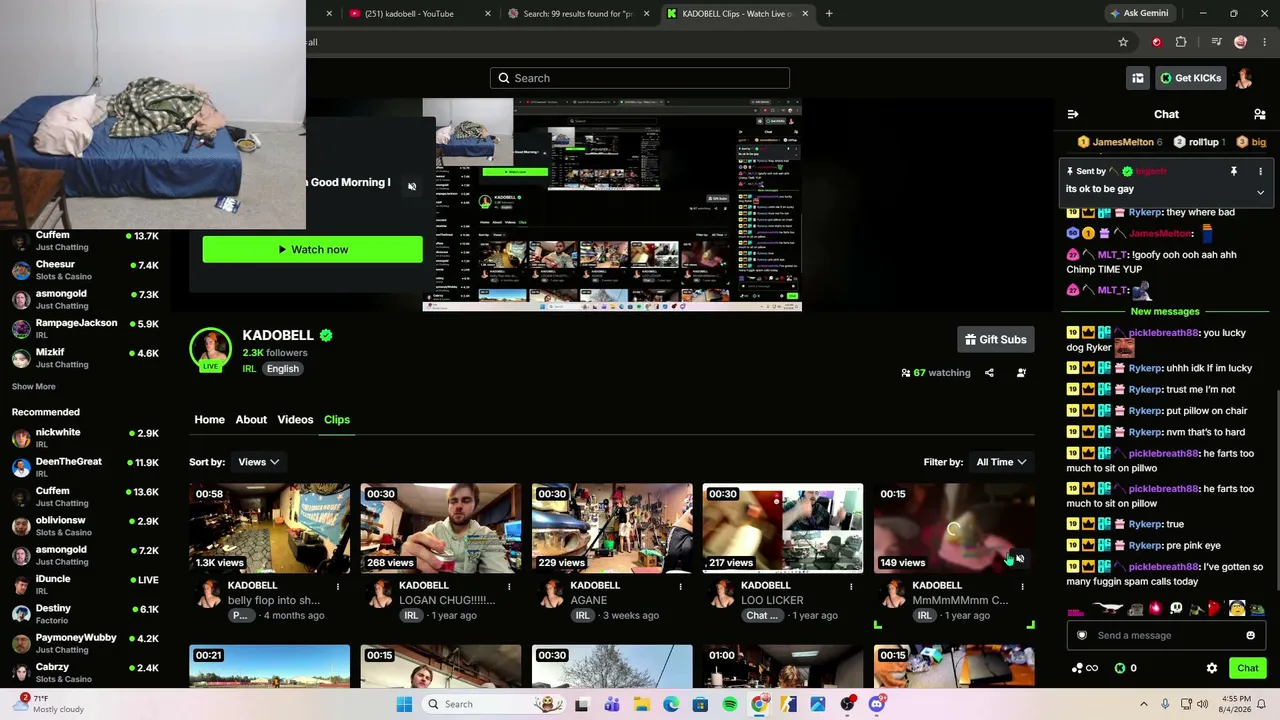Screen dimensions: 1280x720
Task: Collapse the chat panel with the arrow icon
Action: point(1073,114)
